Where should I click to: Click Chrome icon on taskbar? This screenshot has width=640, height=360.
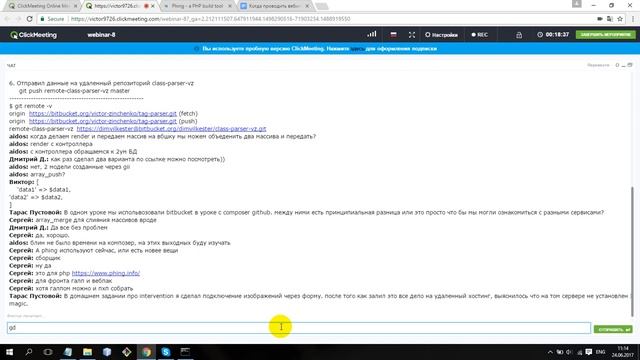pyautogui.click(x=146, y=352)
